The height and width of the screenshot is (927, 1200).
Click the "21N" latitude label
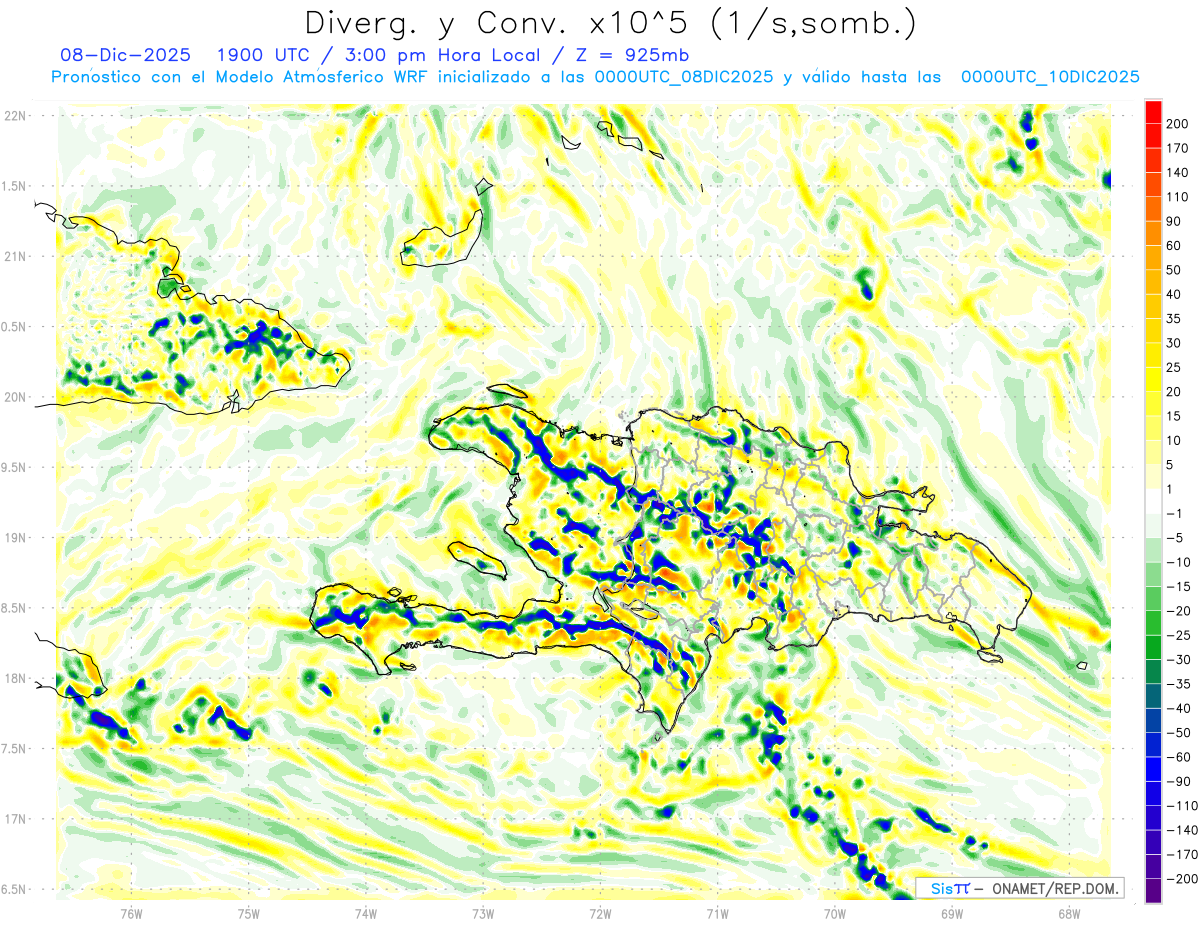click(x=15, y=256)
